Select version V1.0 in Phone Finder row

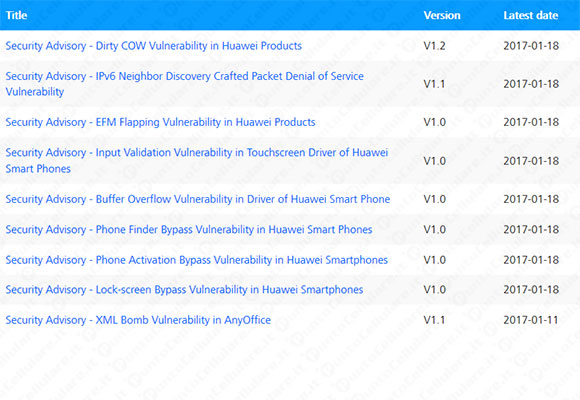tap(435, 229)
